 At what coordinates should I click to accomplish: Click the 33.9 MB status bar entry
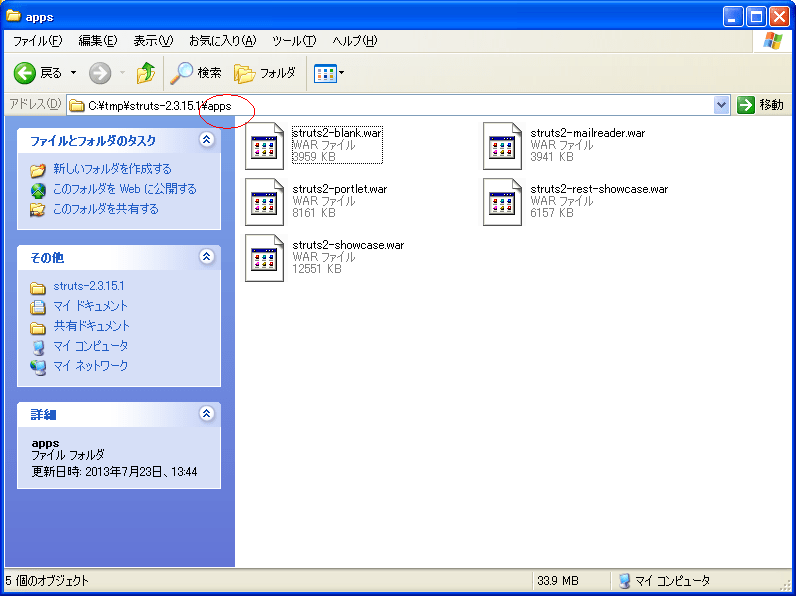557,581
